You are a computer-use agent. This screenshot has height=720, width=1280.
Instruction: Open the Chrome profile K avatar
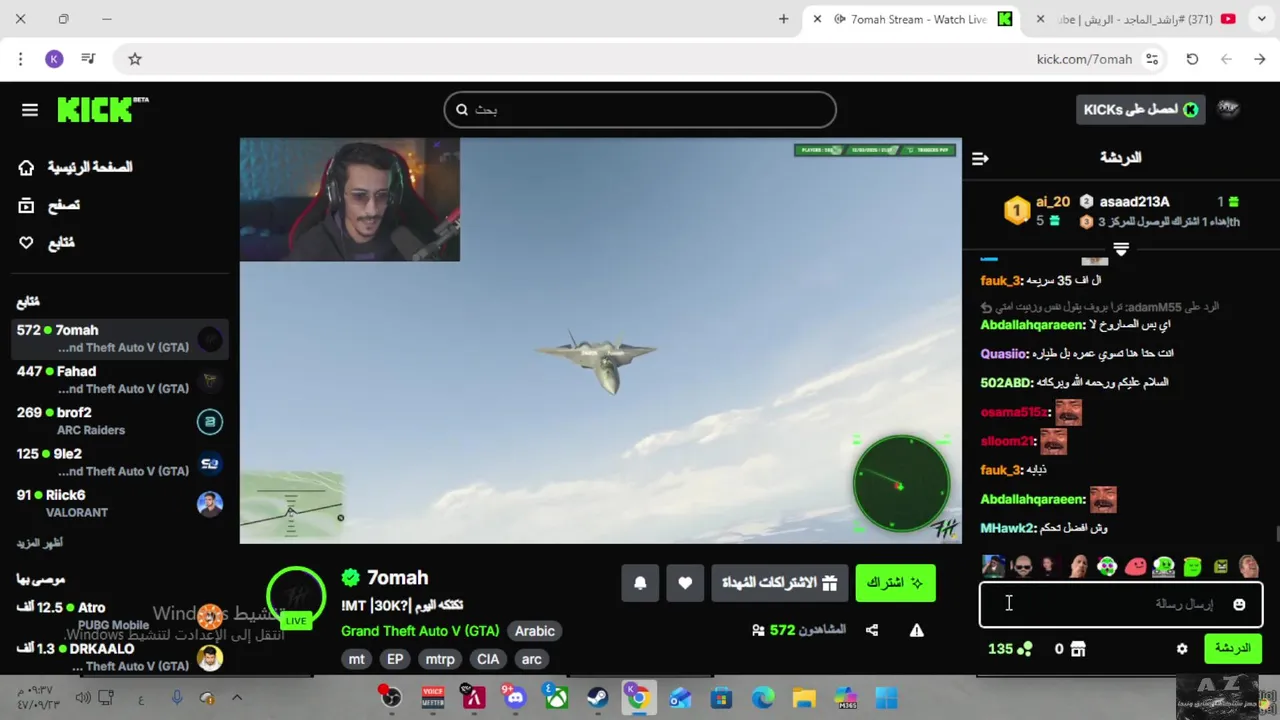pos(54,59)
